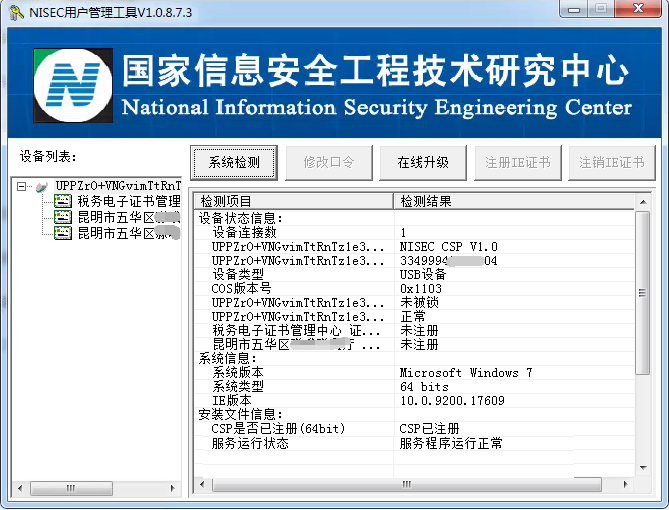Screen dimensions: 669x510
Task: Click the first 昆明市五华区 certificate icon
Action: pyautogui.click(x=63, y=217)
